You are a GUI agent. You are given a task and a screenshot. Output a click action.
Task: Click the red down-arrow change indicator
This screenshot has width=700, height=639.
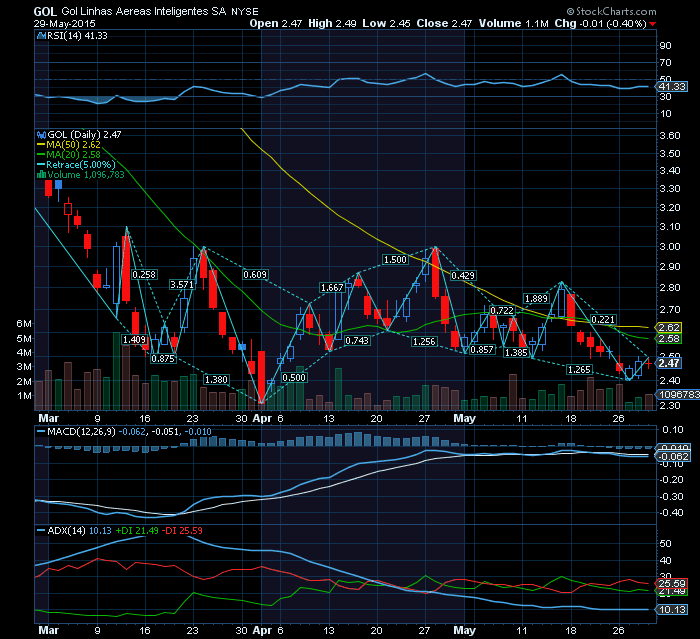[x=653, y=24]
